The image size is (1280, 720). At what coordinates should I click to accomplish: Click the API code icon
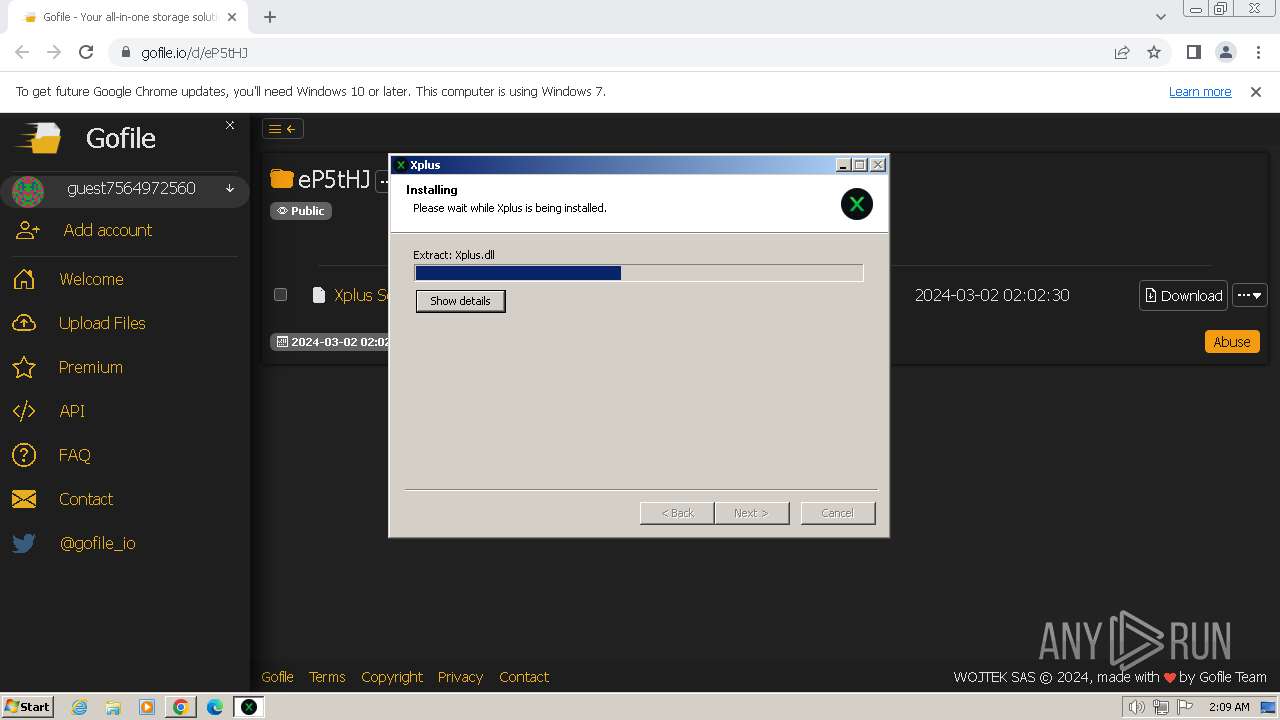[x=24, y=411]
